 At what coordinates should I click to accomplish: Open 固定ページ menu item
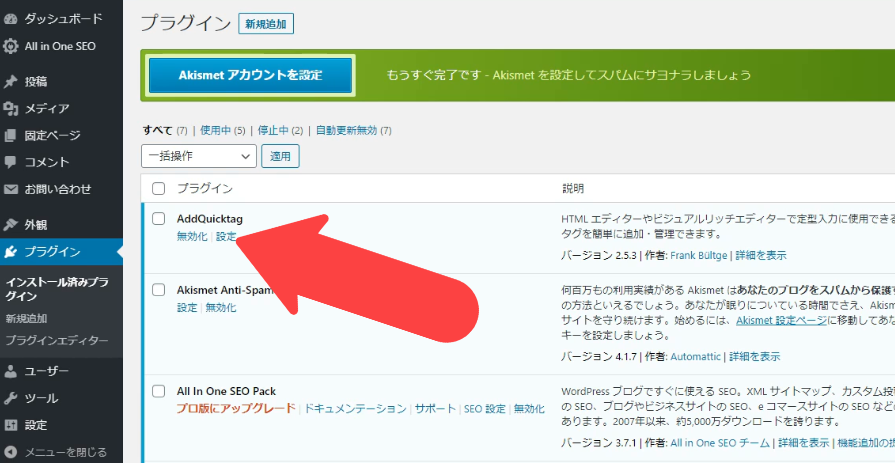tap(53, 135)
